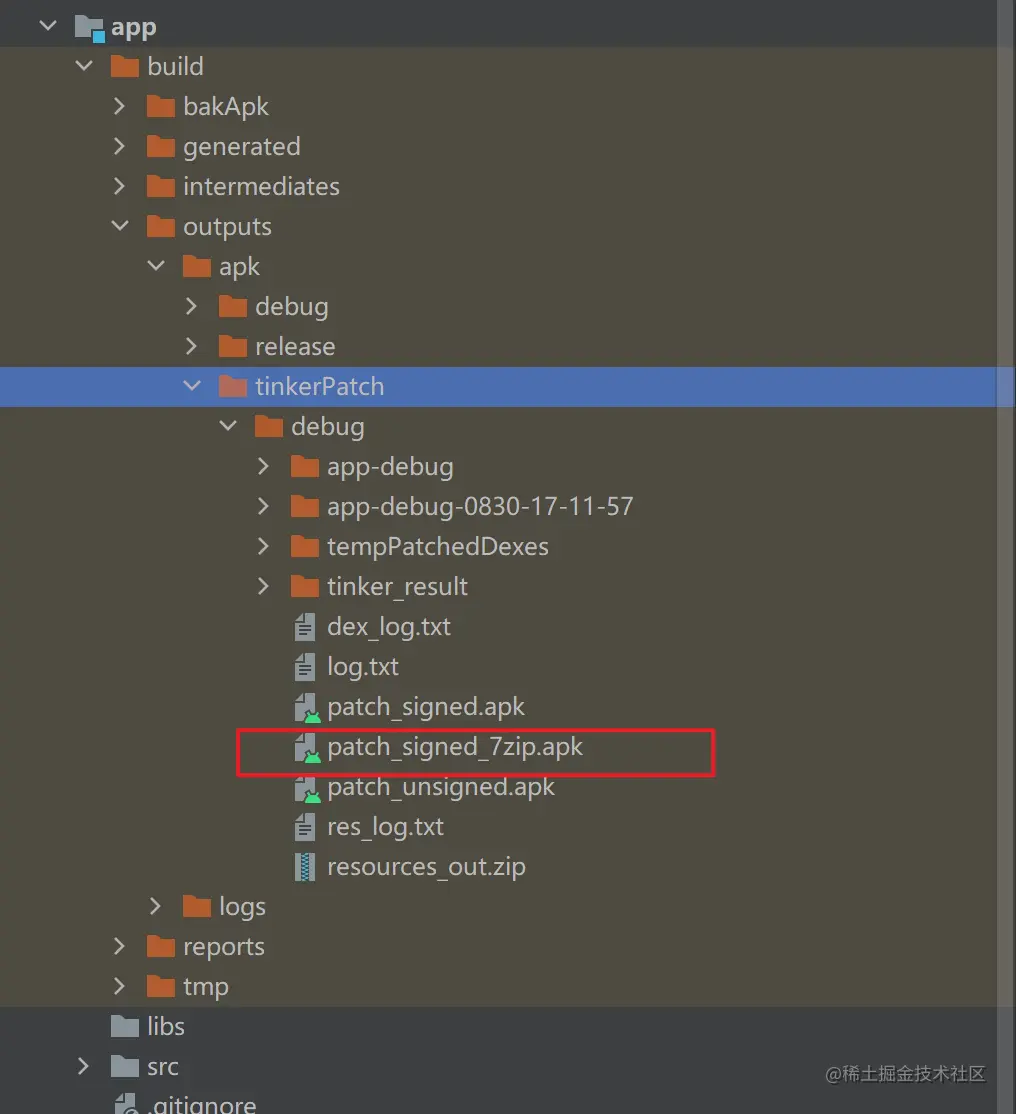Click the tempPatchedDexes folder icon
Viewport: 1016px width, 1114px height.
305,546
